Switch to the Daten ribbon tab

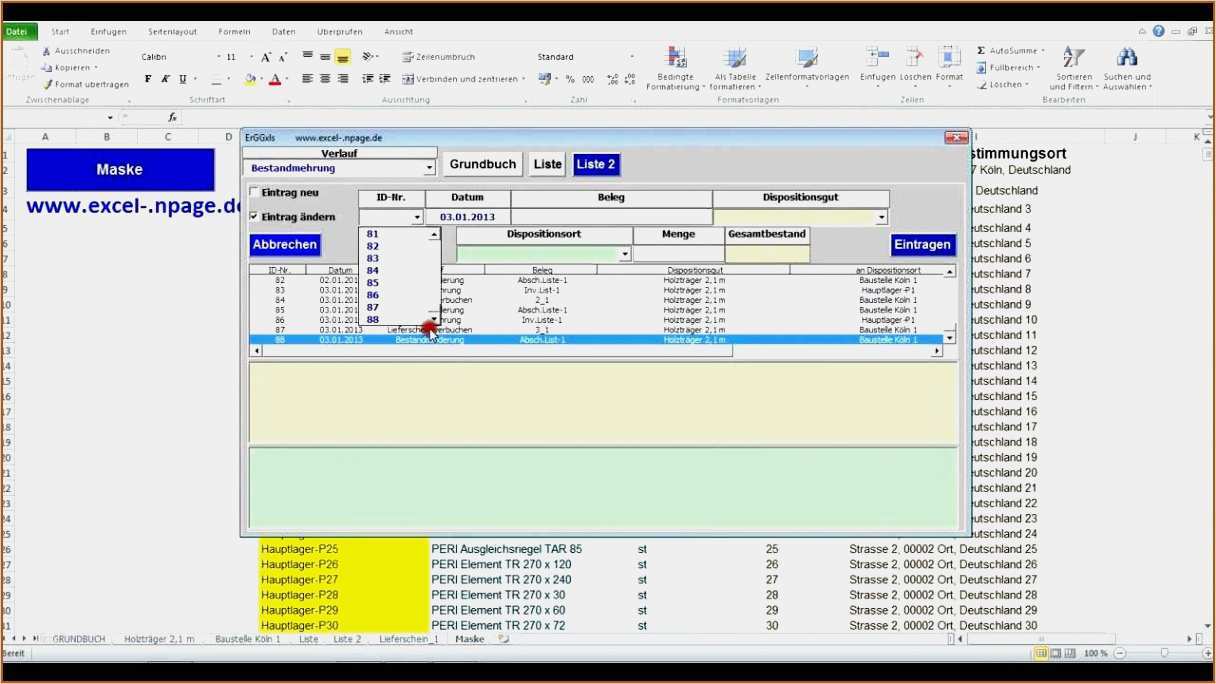coord(283,30)
